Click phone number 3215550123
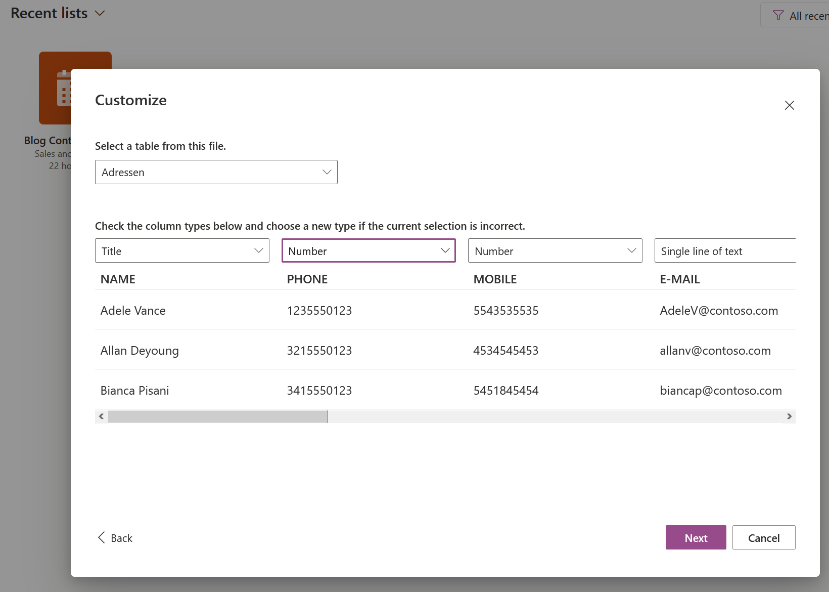Image resolution: width=829 pixels, height=592 pixels. [x=319, y=351]
